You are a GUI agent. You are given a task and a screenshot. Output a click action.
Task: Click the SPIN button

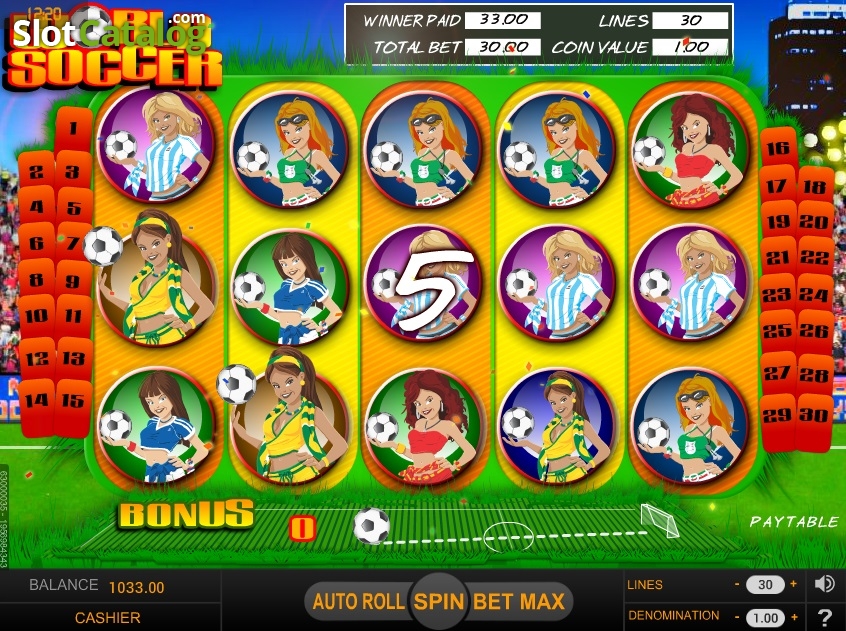point(439,601)
